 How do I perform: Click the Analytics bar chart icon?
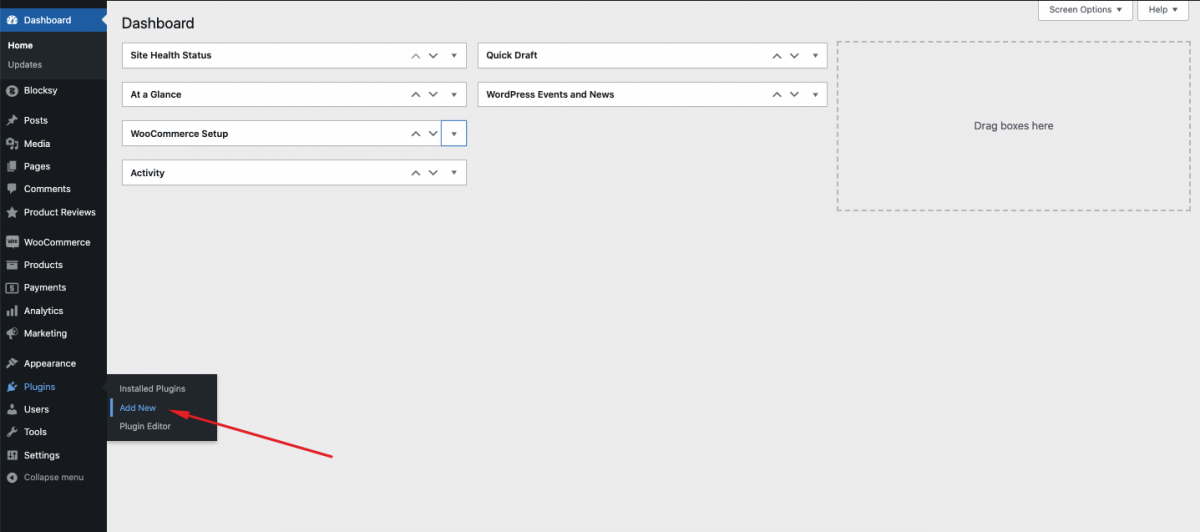[x=12, y=311]
